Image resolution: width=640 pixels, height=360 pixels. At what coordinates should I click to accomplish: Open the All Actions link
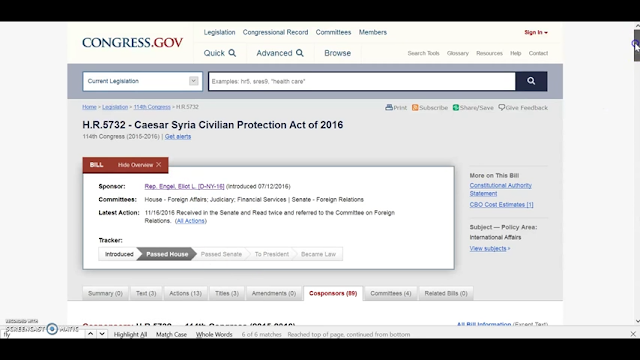tap(191, 221)
